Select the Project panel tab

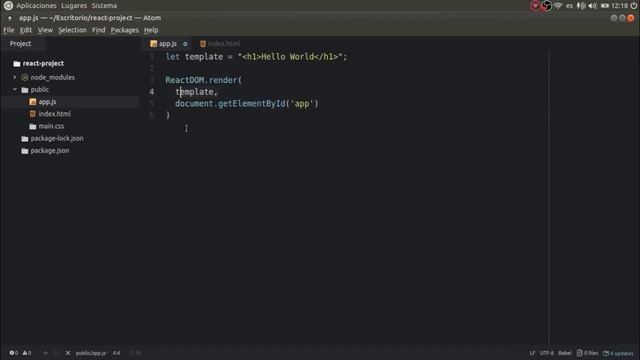20,44
